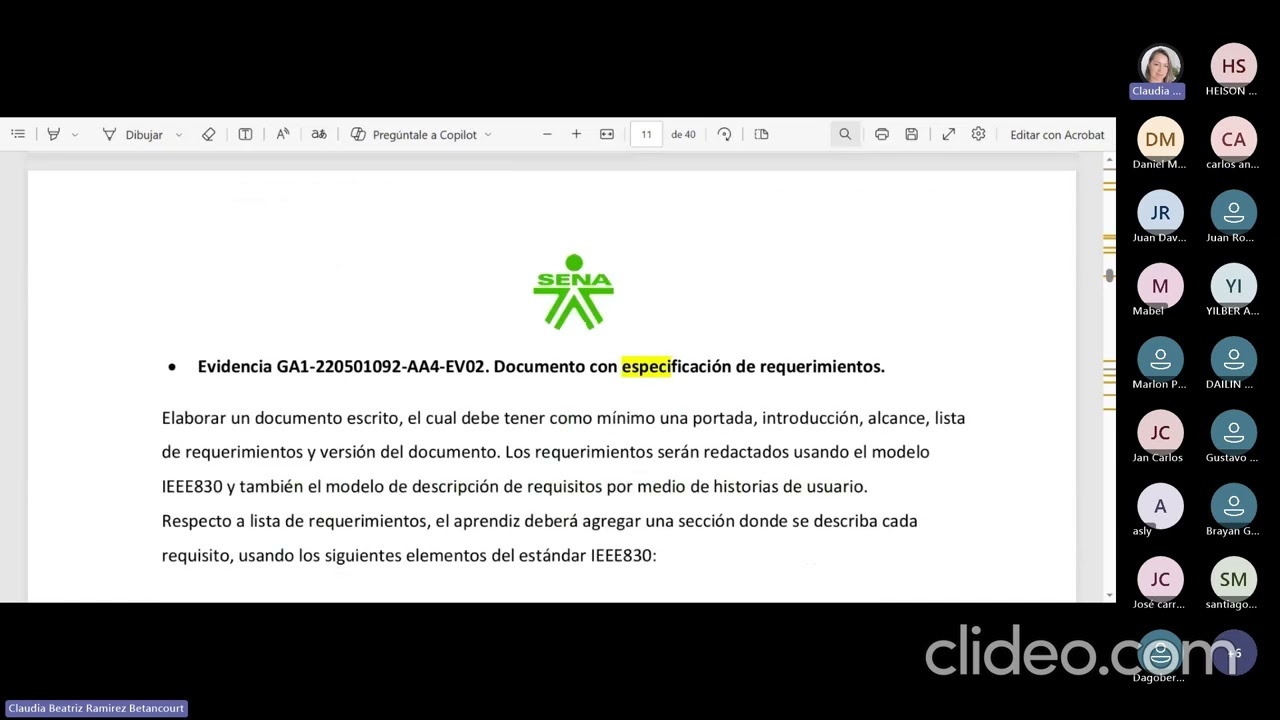The width and height of the screenshot is (1280, 720).
Task: Select the YI YILBER participant avatar
Action: pyautogui.click(x=1233, y=286)
